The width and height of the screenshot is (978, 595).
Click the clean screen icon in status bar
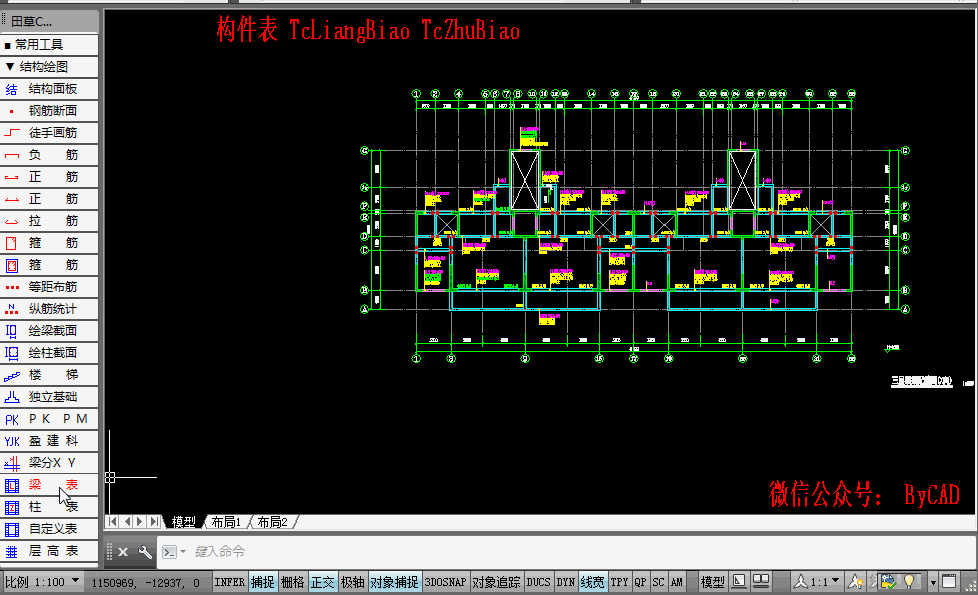(949, 582)
